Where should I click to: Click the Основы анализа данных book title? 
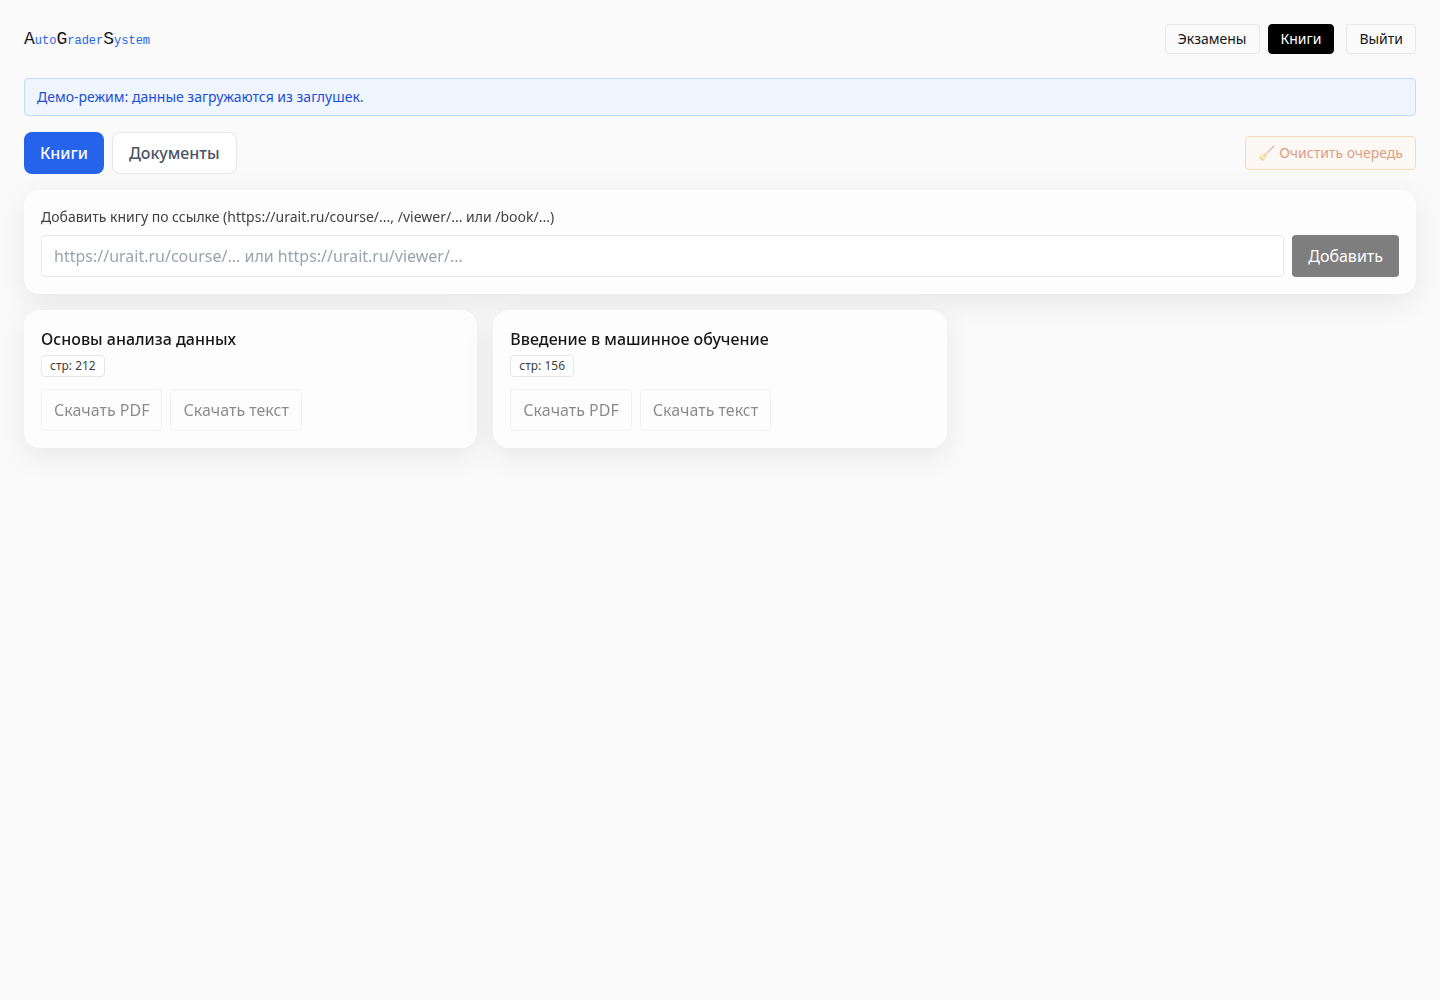click(138, 339)
